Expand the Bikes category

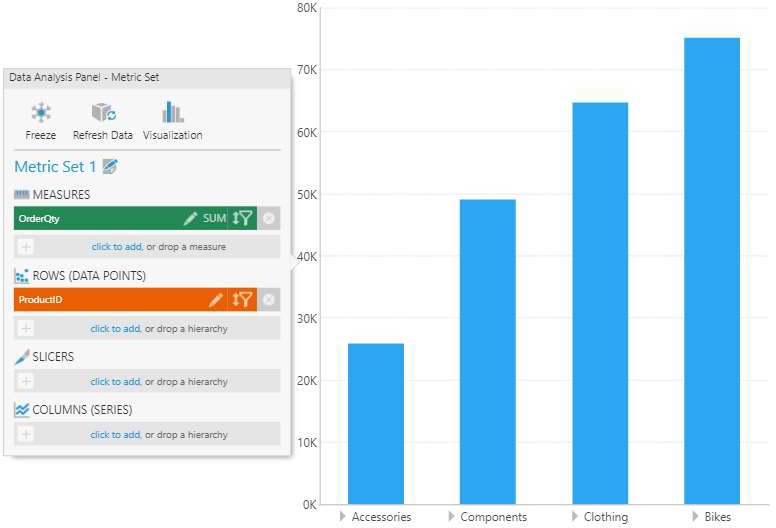pos(695,517)
